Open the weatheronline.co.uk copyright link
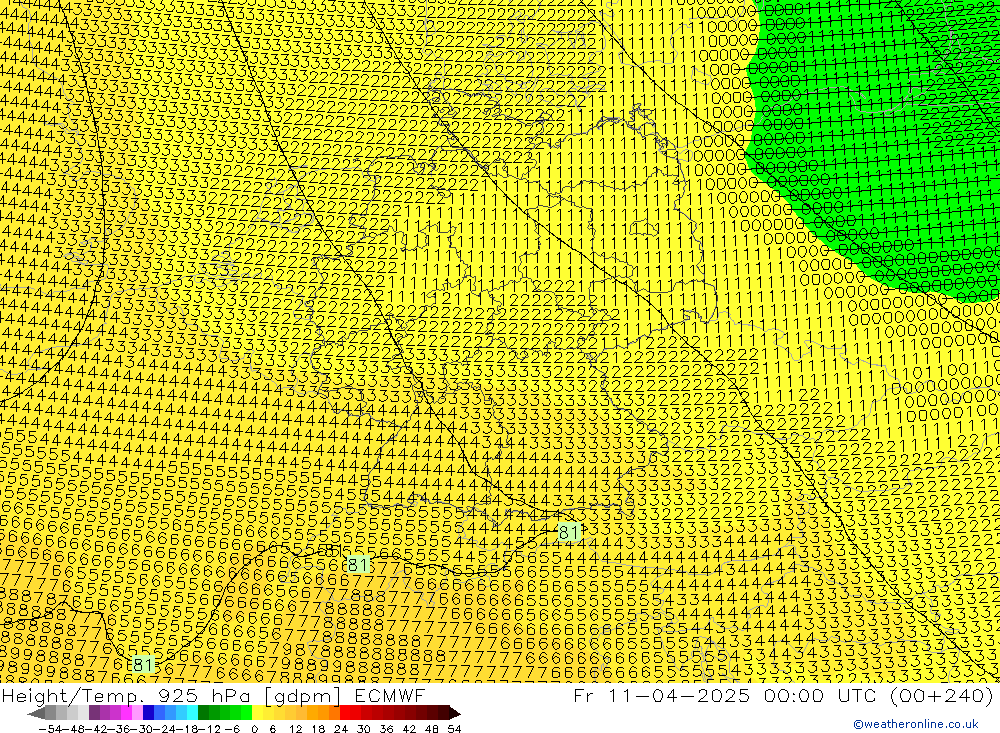The image size is (1000, 733). (916, 724)
